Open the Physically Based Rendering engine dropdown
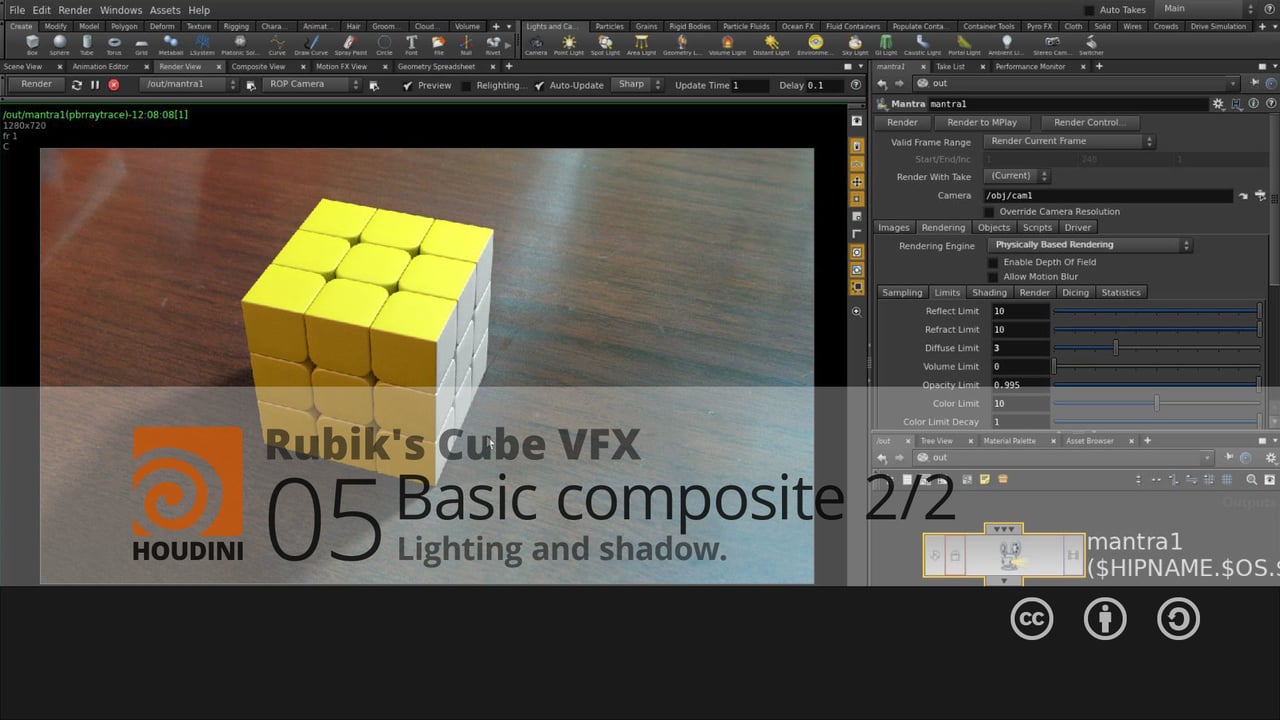1280x720 pixels. pos(1088,244)
